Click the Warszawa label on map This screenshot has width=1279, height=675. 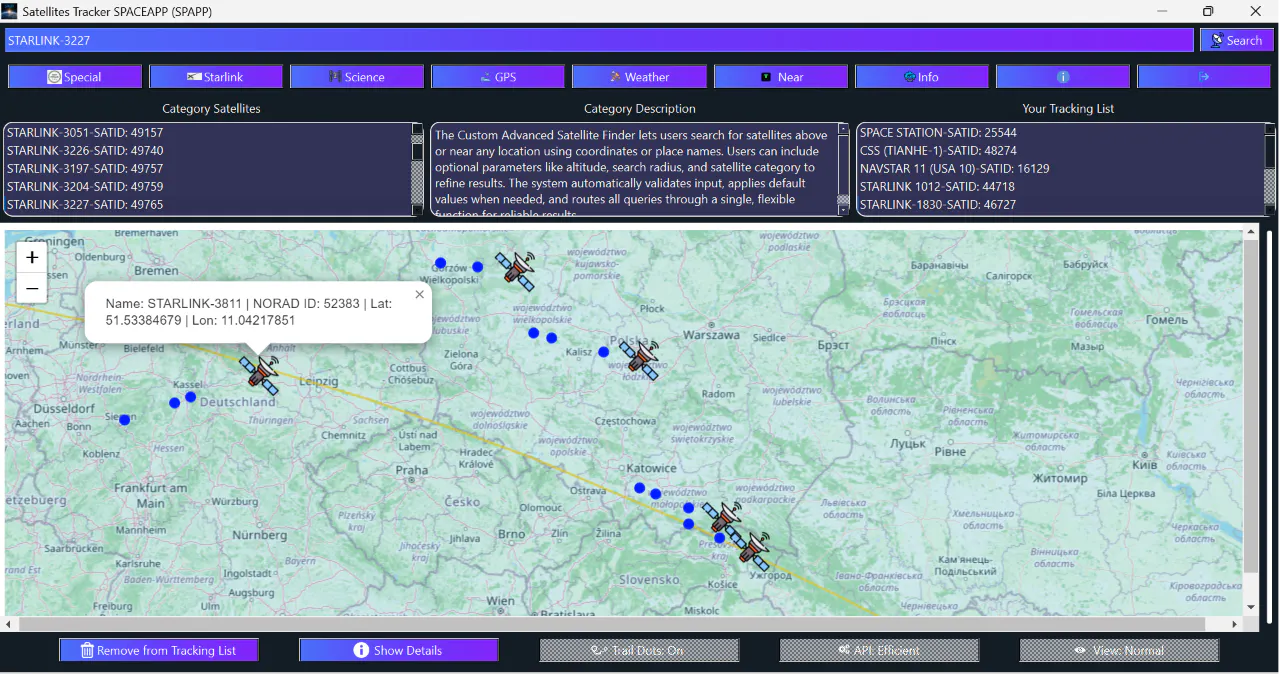pos(710,335)
